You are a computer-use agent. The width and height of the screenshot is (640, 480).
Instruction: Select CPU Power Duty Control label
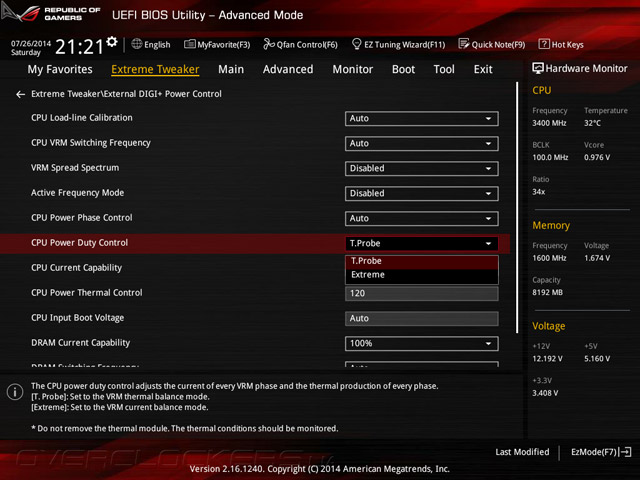pyautogui.click(x=80, y=243)
